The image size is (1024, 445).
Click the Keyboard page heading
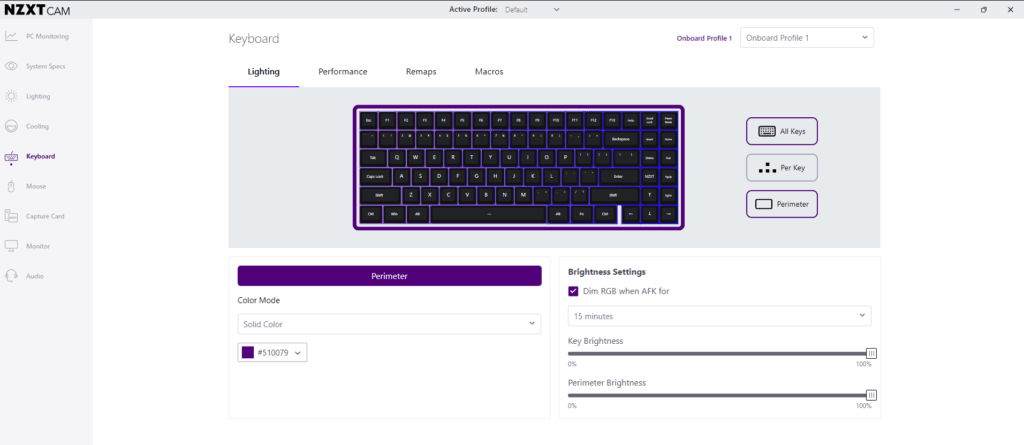pyautogui.click(x=253, y=39)
